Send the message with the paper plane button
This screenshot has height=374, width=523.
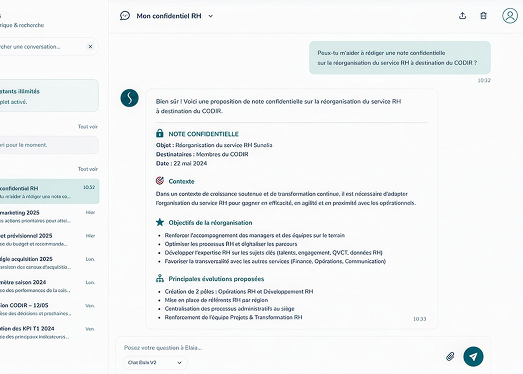click(x=473, y=357)
